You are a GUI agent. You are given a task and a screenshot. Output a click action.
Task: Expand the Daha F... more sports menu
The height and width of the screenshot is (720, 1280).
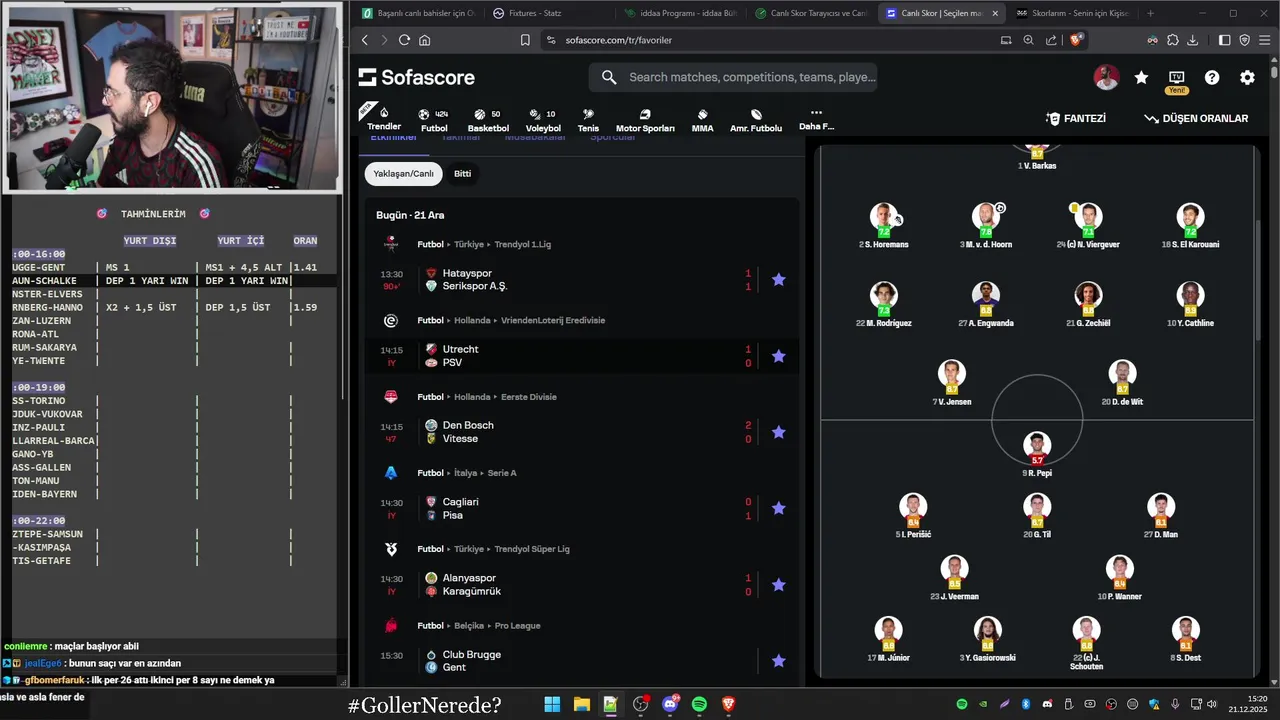816,120
